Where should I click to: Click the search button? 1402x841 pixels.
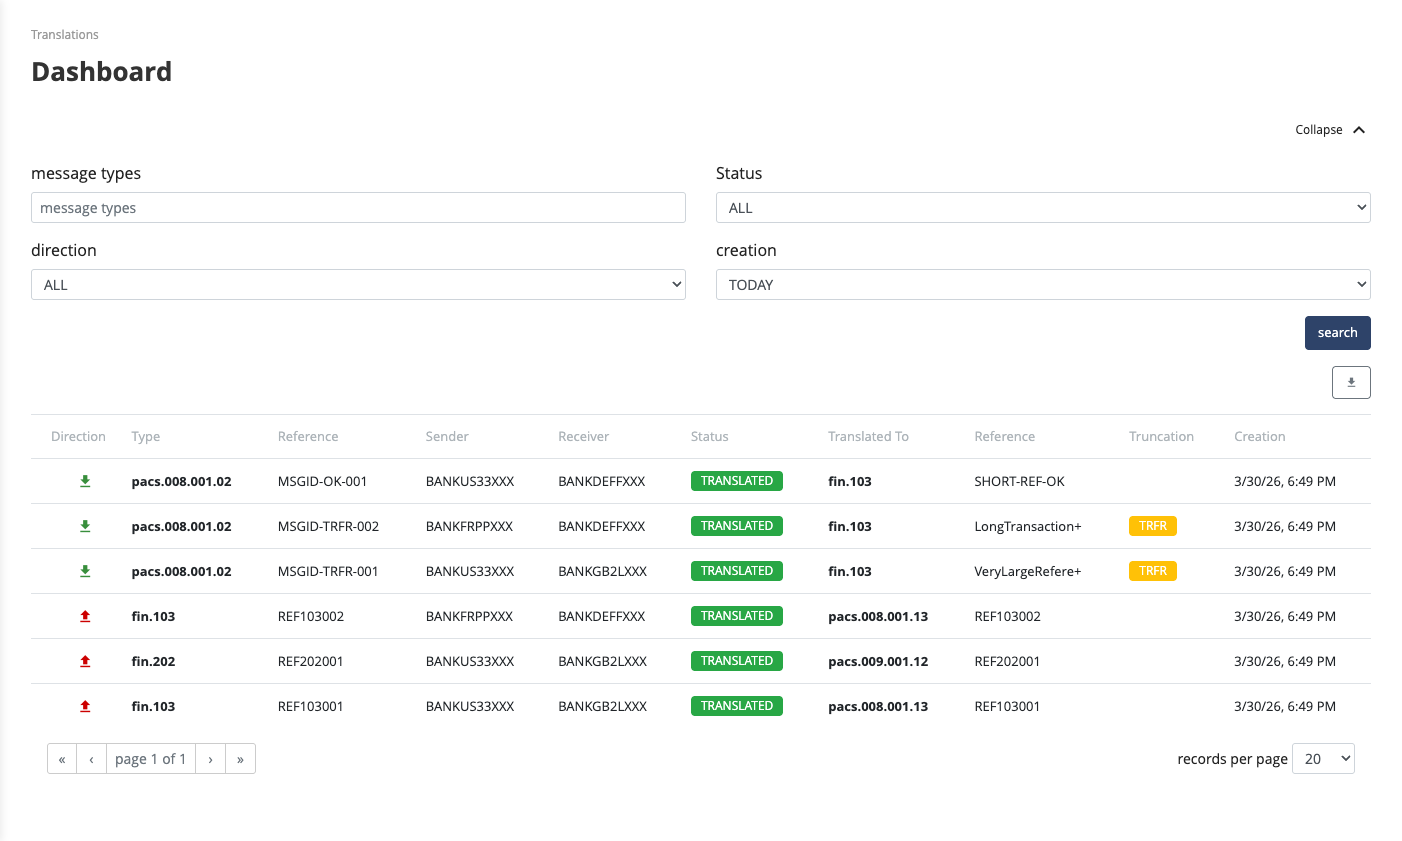1338,333
